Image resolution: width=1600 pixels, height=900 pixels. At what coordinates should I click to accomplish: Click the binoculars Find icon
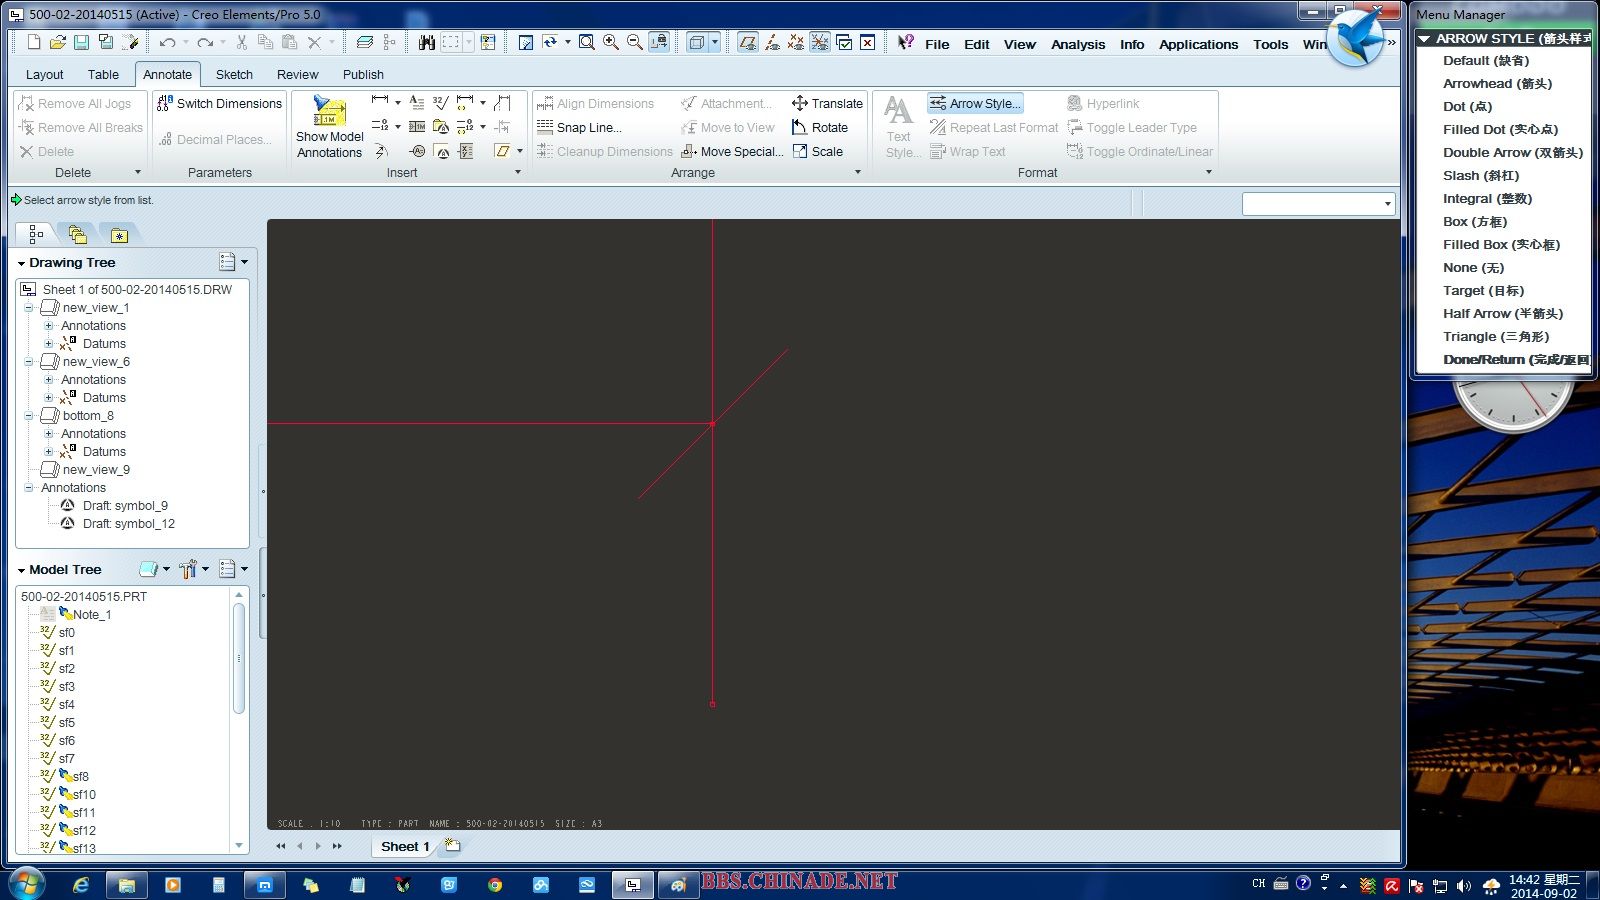click(x=427, y=42)
